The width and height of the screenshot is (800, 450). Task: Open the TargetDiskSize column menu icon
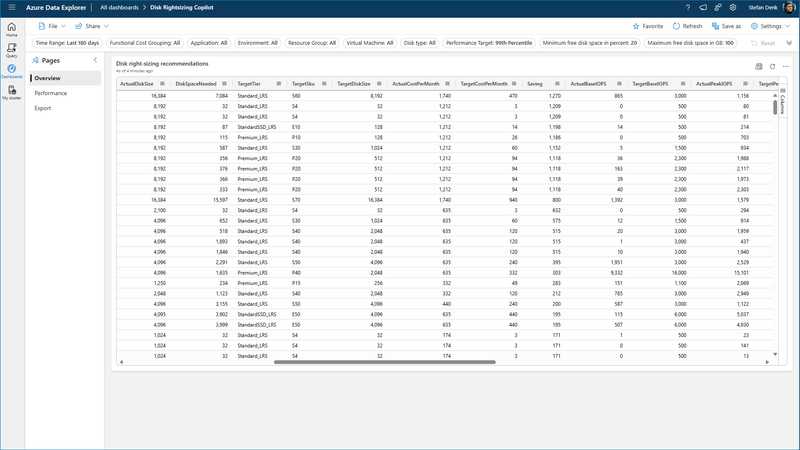pyautogui.click(x=379, y=84)
